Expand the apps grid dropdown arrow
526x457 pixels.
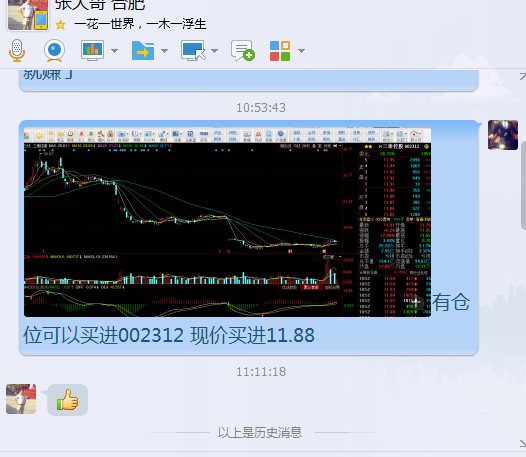pos(301,51)
